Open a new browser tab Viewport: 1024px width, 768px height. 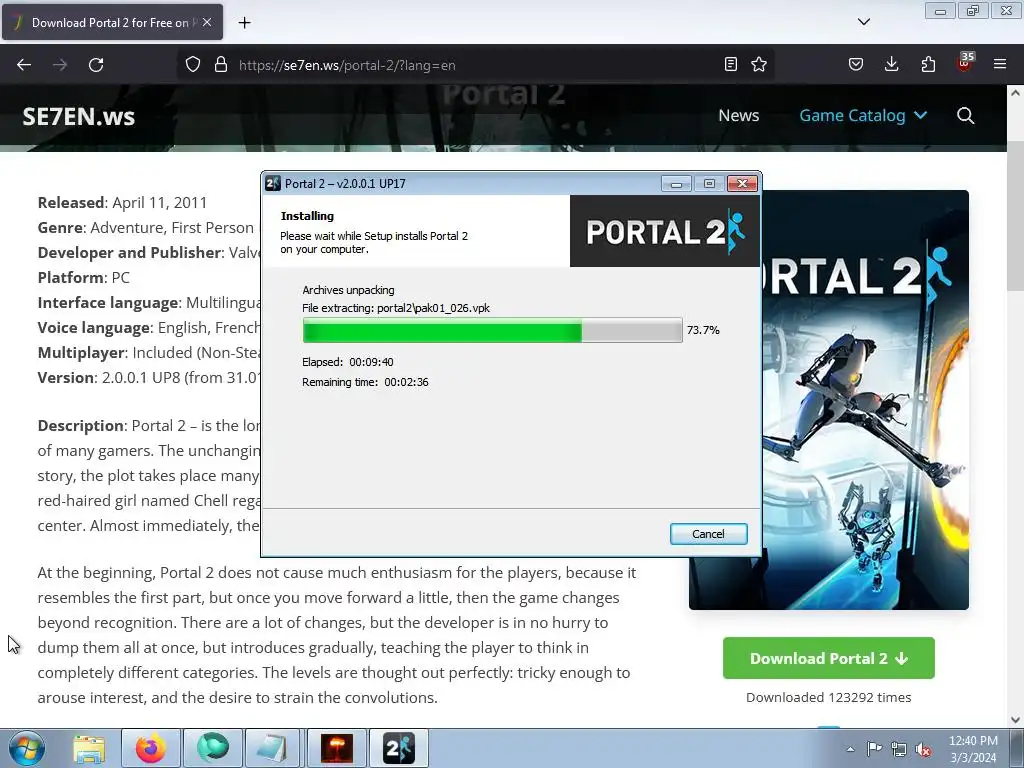click(244, 23)
